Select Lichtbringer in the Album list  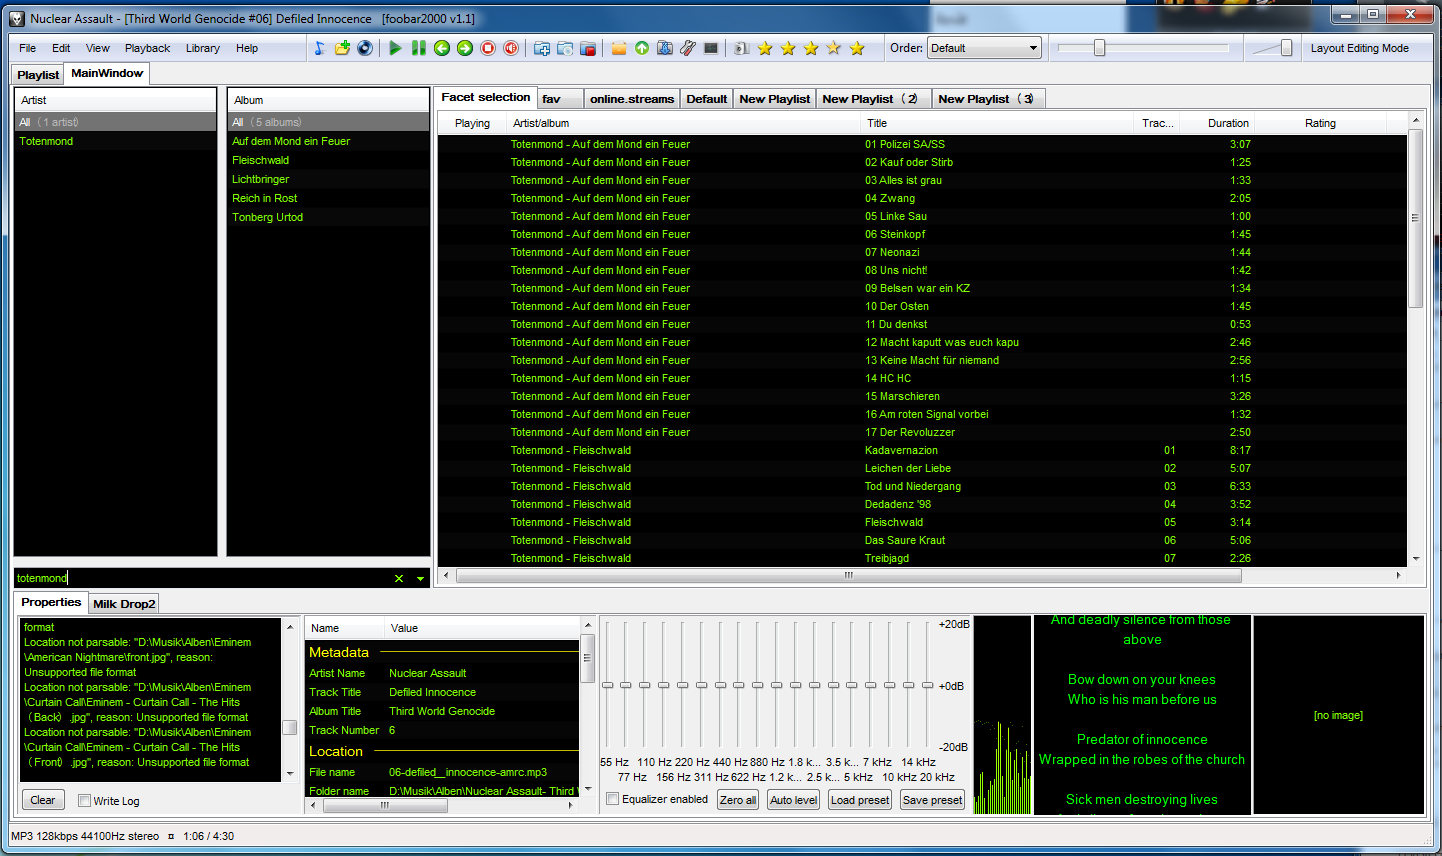[261, 179]
